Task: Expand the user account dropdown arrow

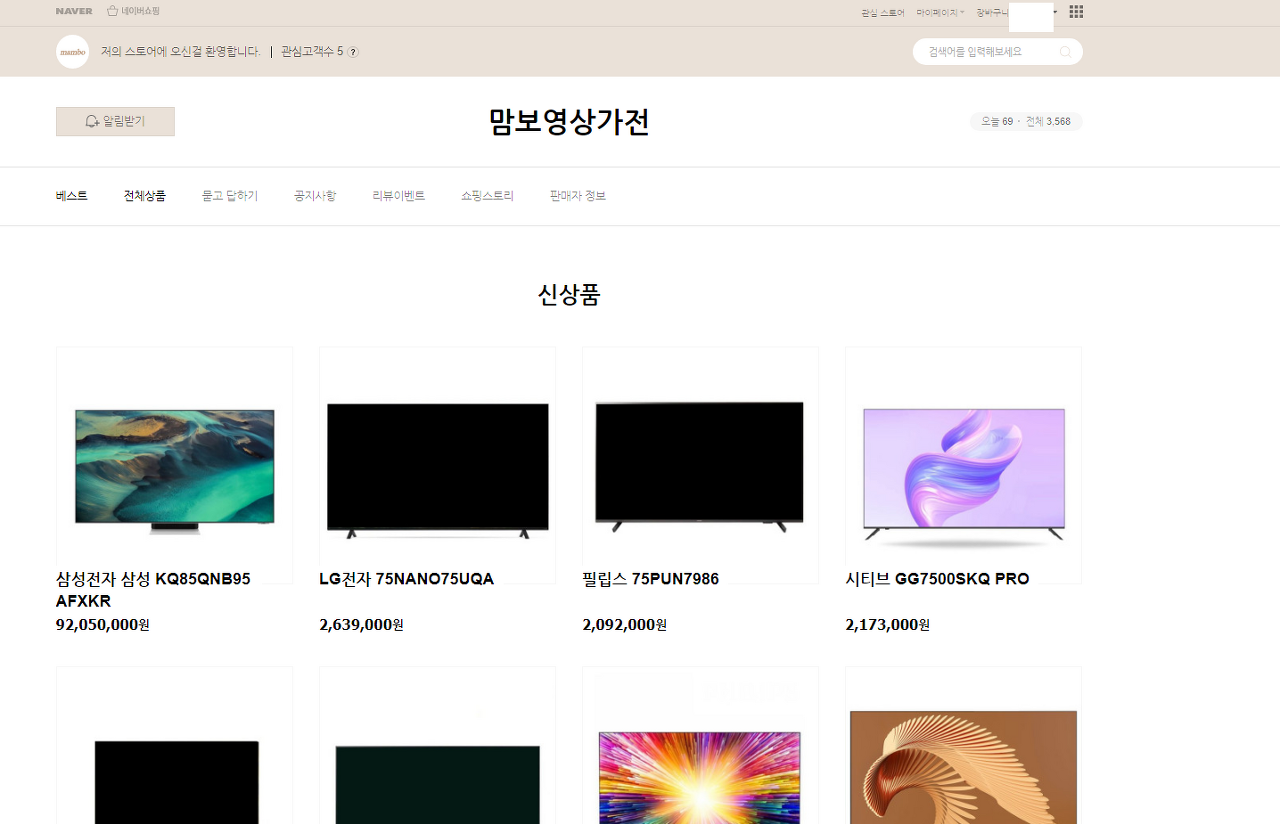Action: pos(1055,12)
